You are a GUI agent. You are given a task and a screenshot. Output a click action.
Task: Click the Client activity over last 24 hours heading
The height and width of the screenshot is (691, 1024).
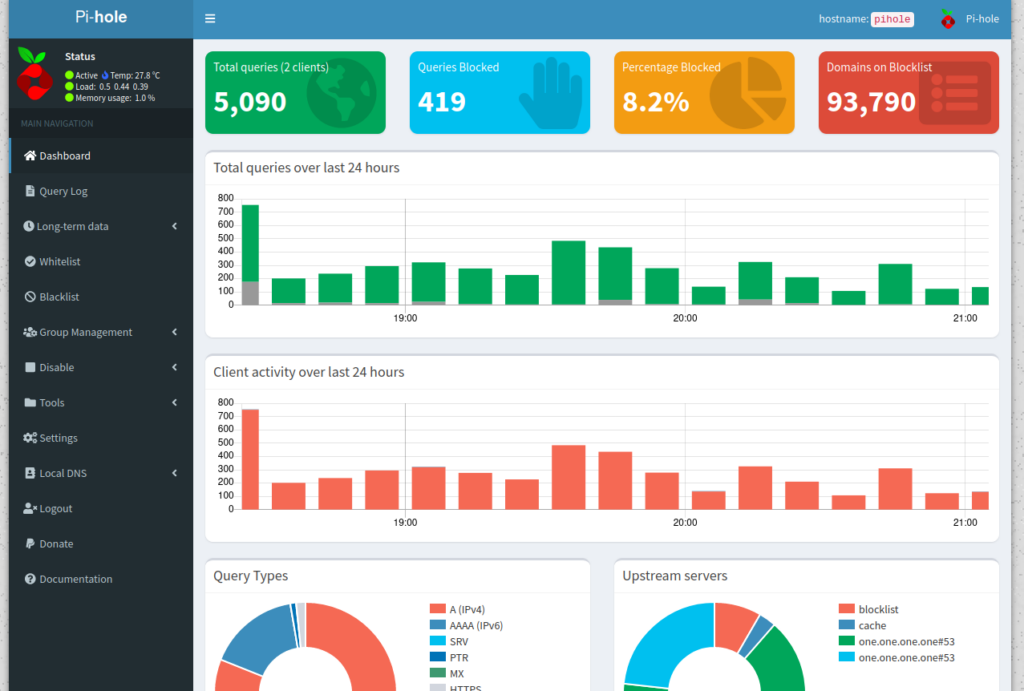tap(309, 372)
